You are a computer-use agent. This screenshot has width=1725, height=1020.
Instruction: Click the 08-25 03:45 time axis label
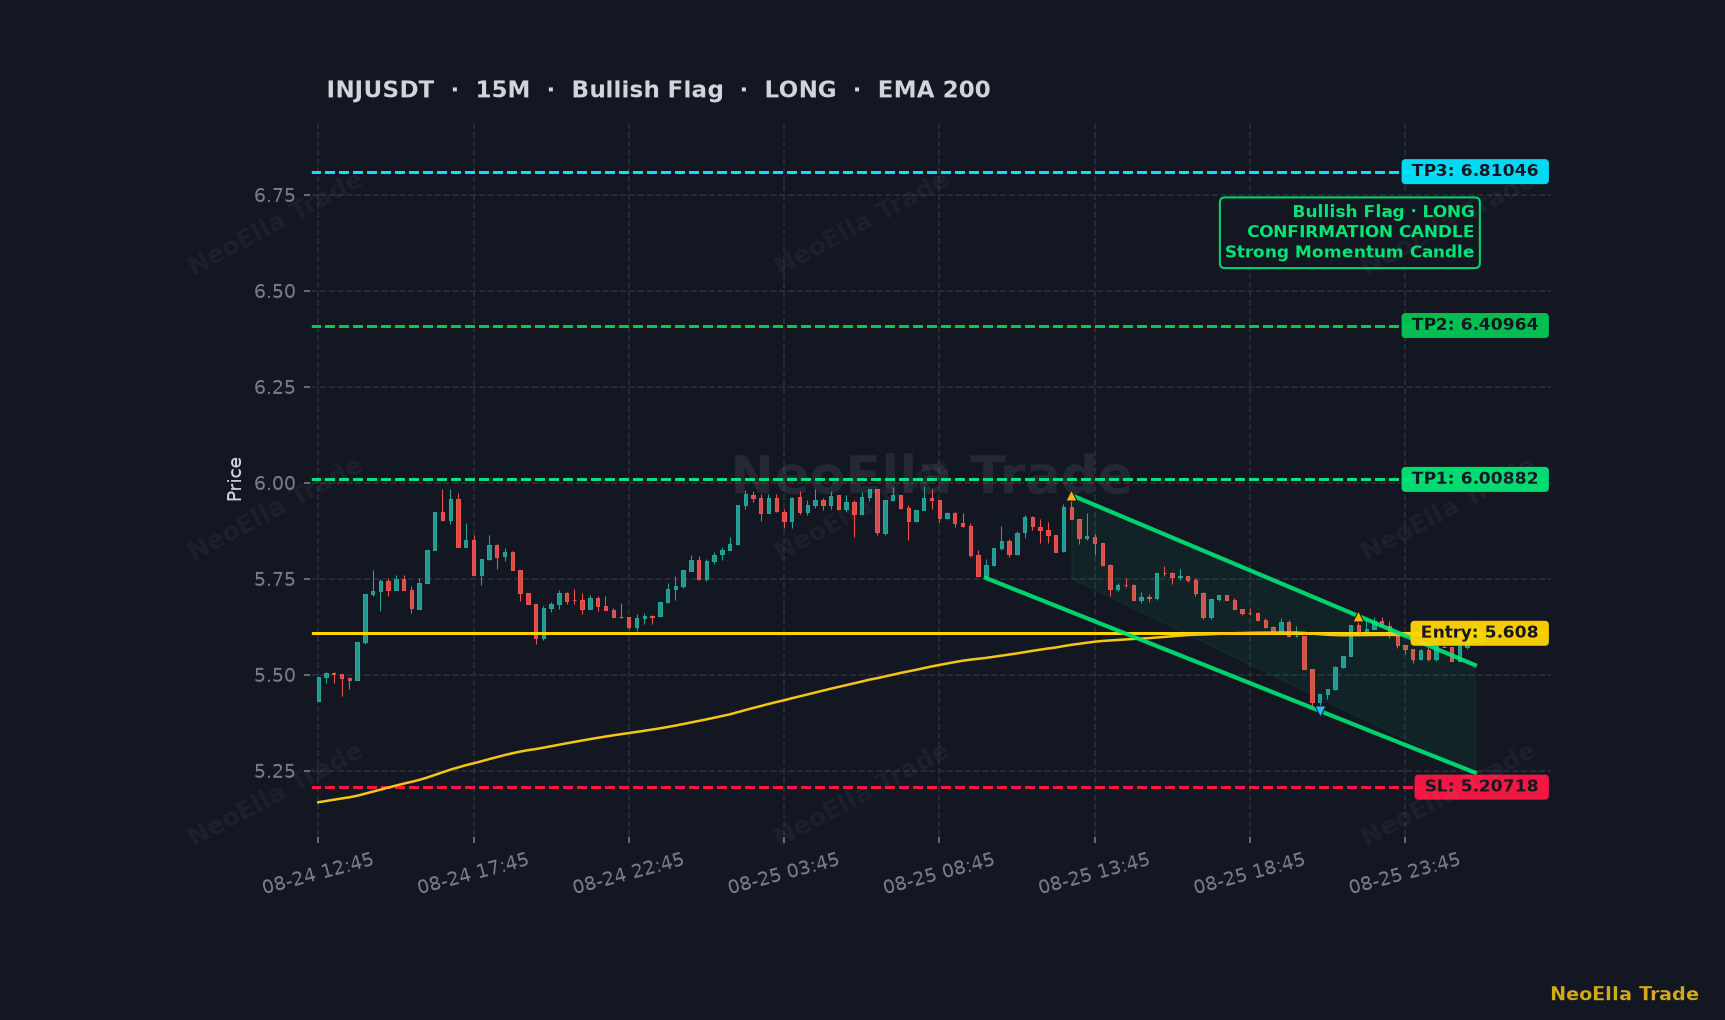784,873
